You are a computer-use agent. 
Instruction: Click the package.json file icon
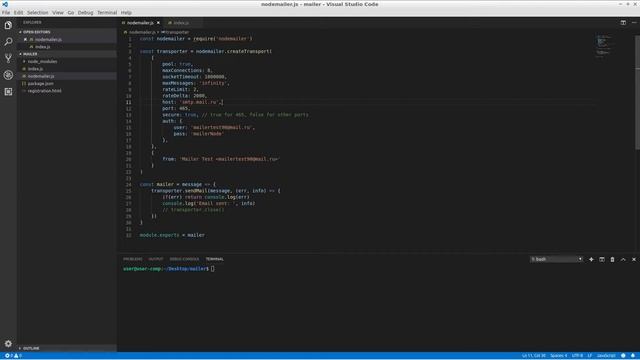coord(24,83)
